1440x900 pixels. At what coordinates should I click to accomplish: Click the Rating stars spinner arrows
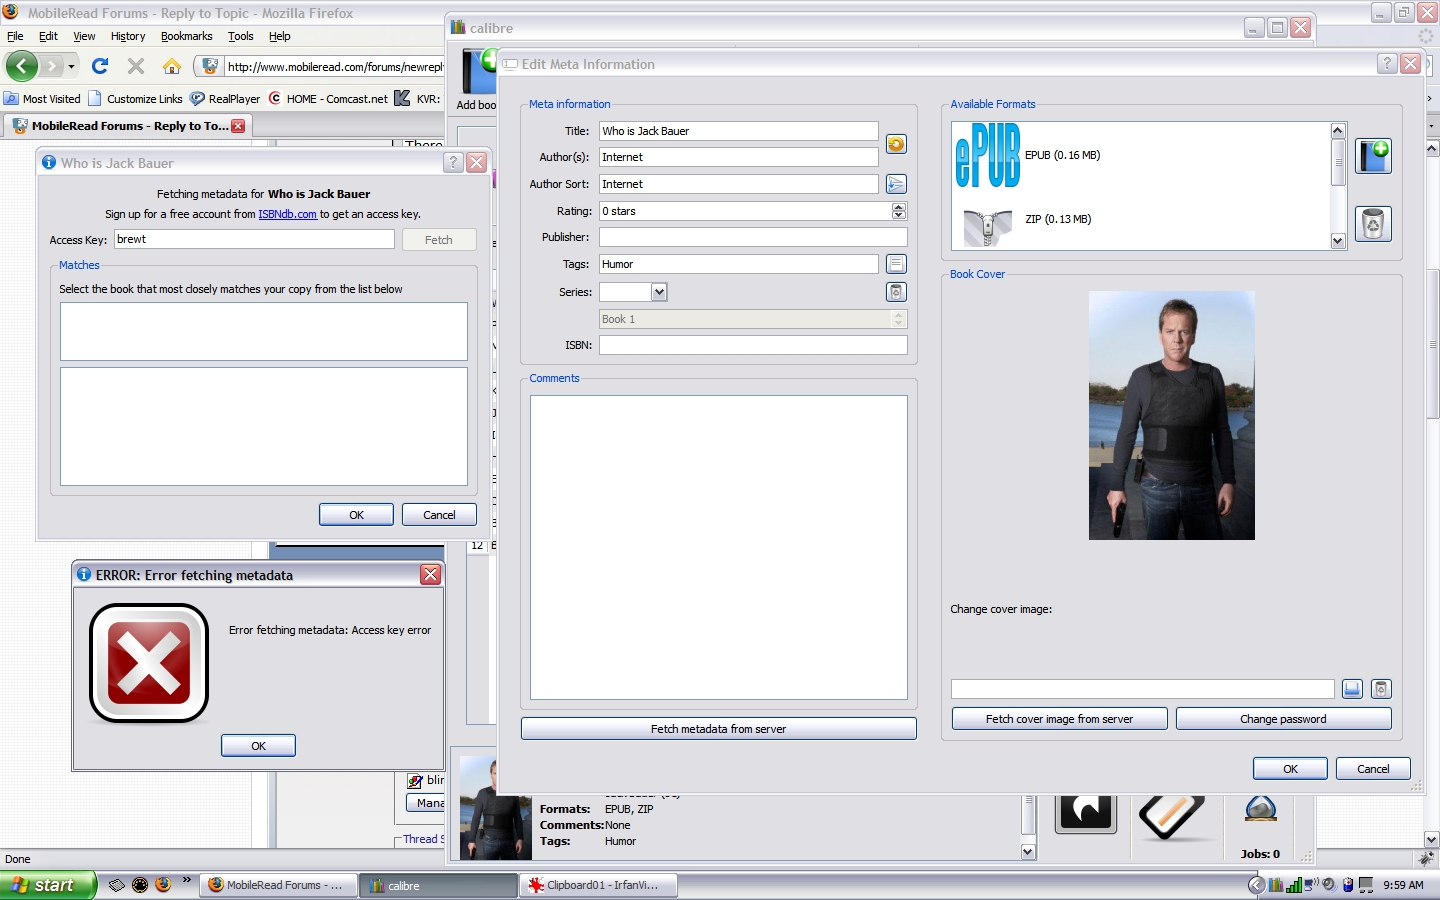(899, 211)
